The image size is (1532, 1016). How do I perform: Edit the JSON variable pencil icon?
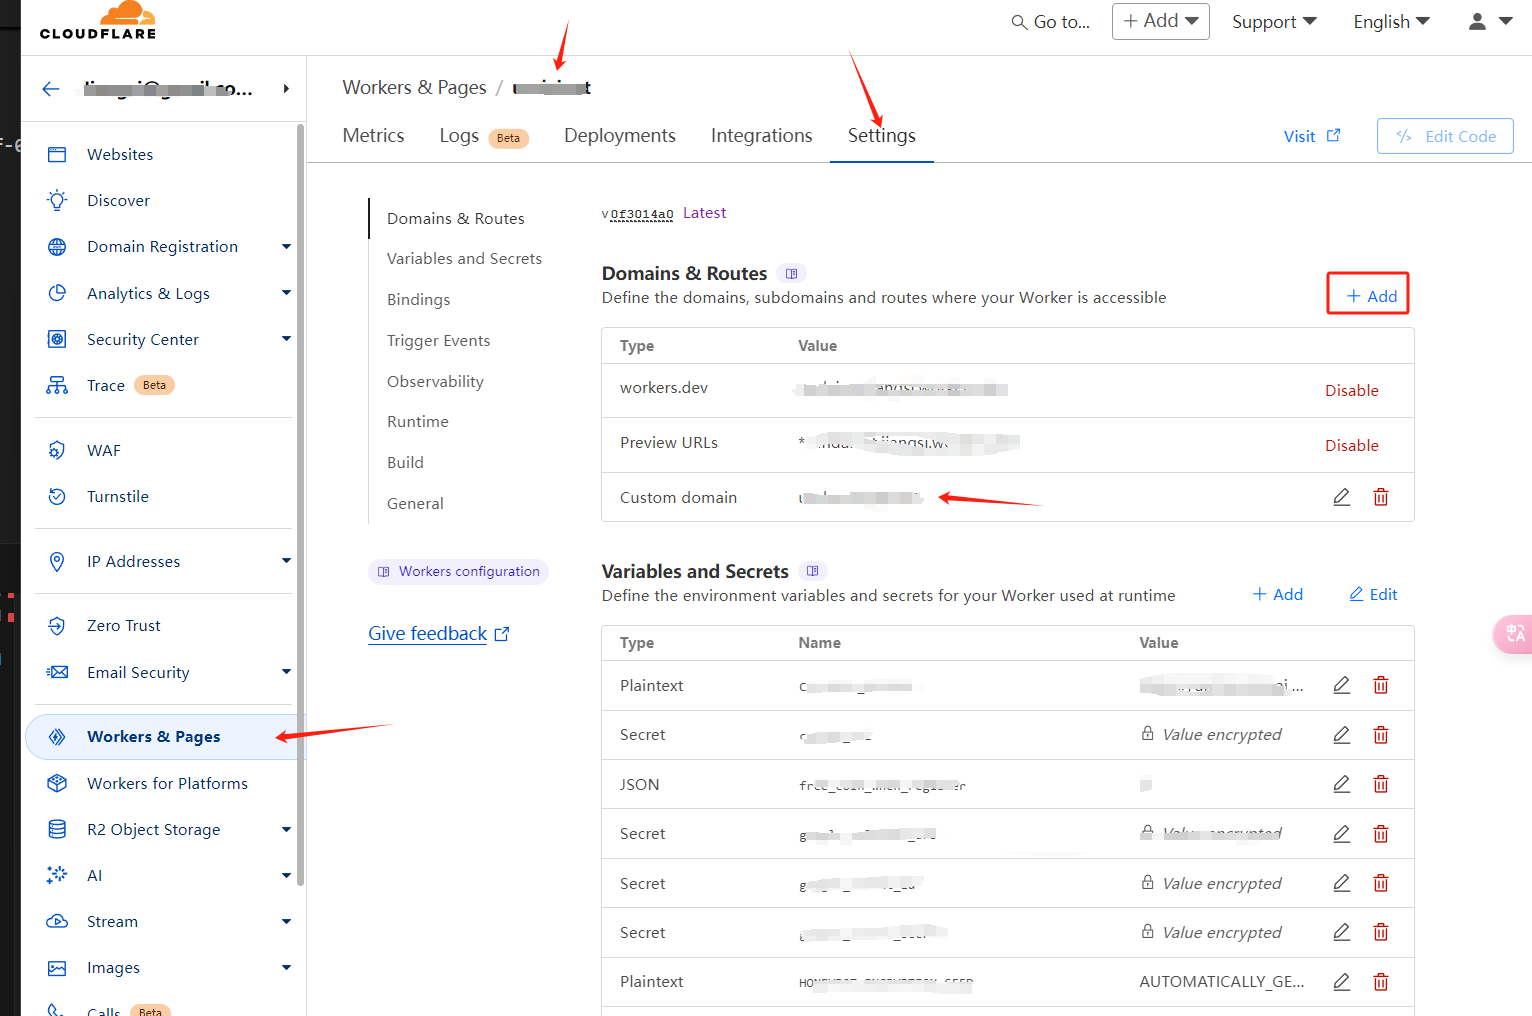click(x=1342, y=784)
